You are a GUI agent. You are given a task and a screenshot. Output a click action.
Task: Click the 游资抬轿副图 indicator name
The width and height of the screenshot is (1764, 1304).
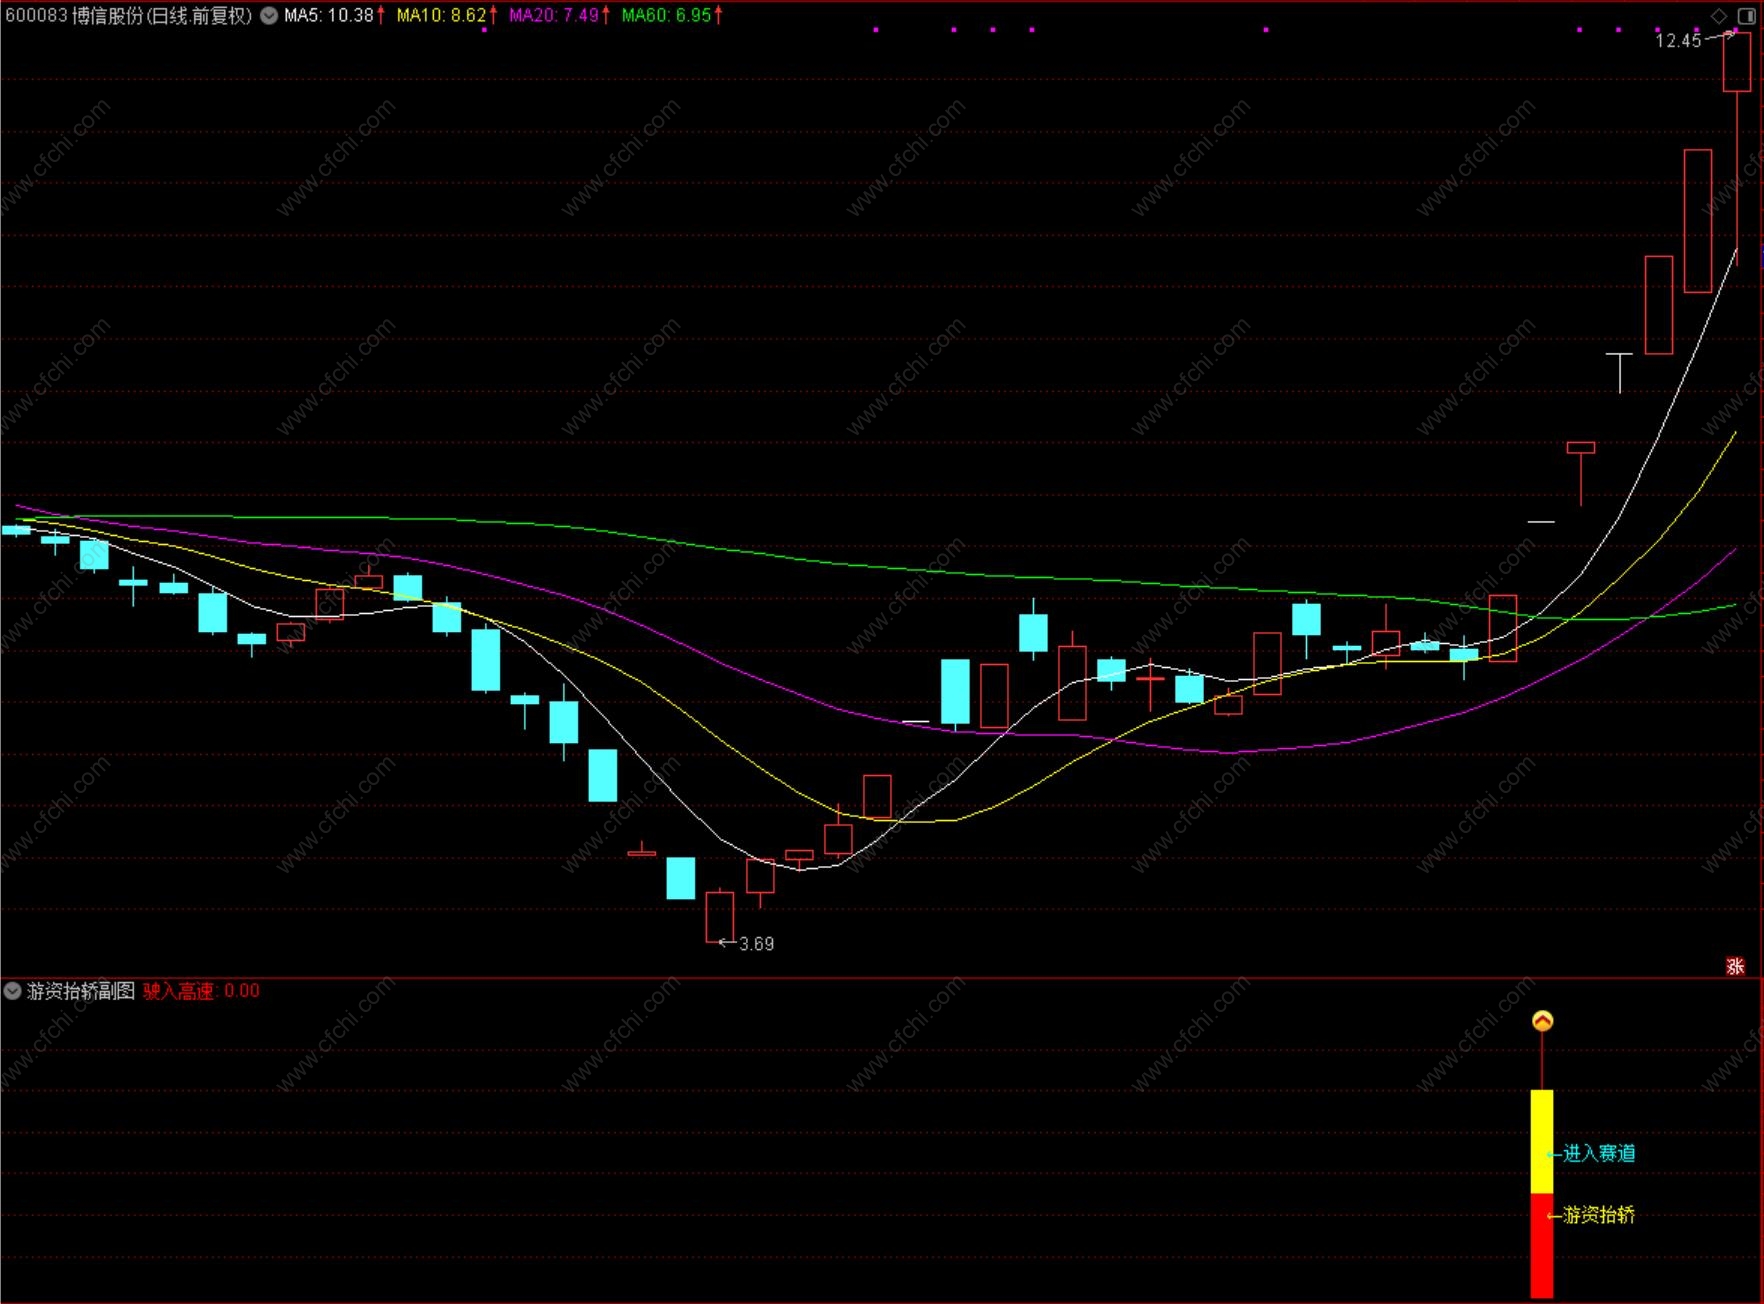tap(81, 991)
